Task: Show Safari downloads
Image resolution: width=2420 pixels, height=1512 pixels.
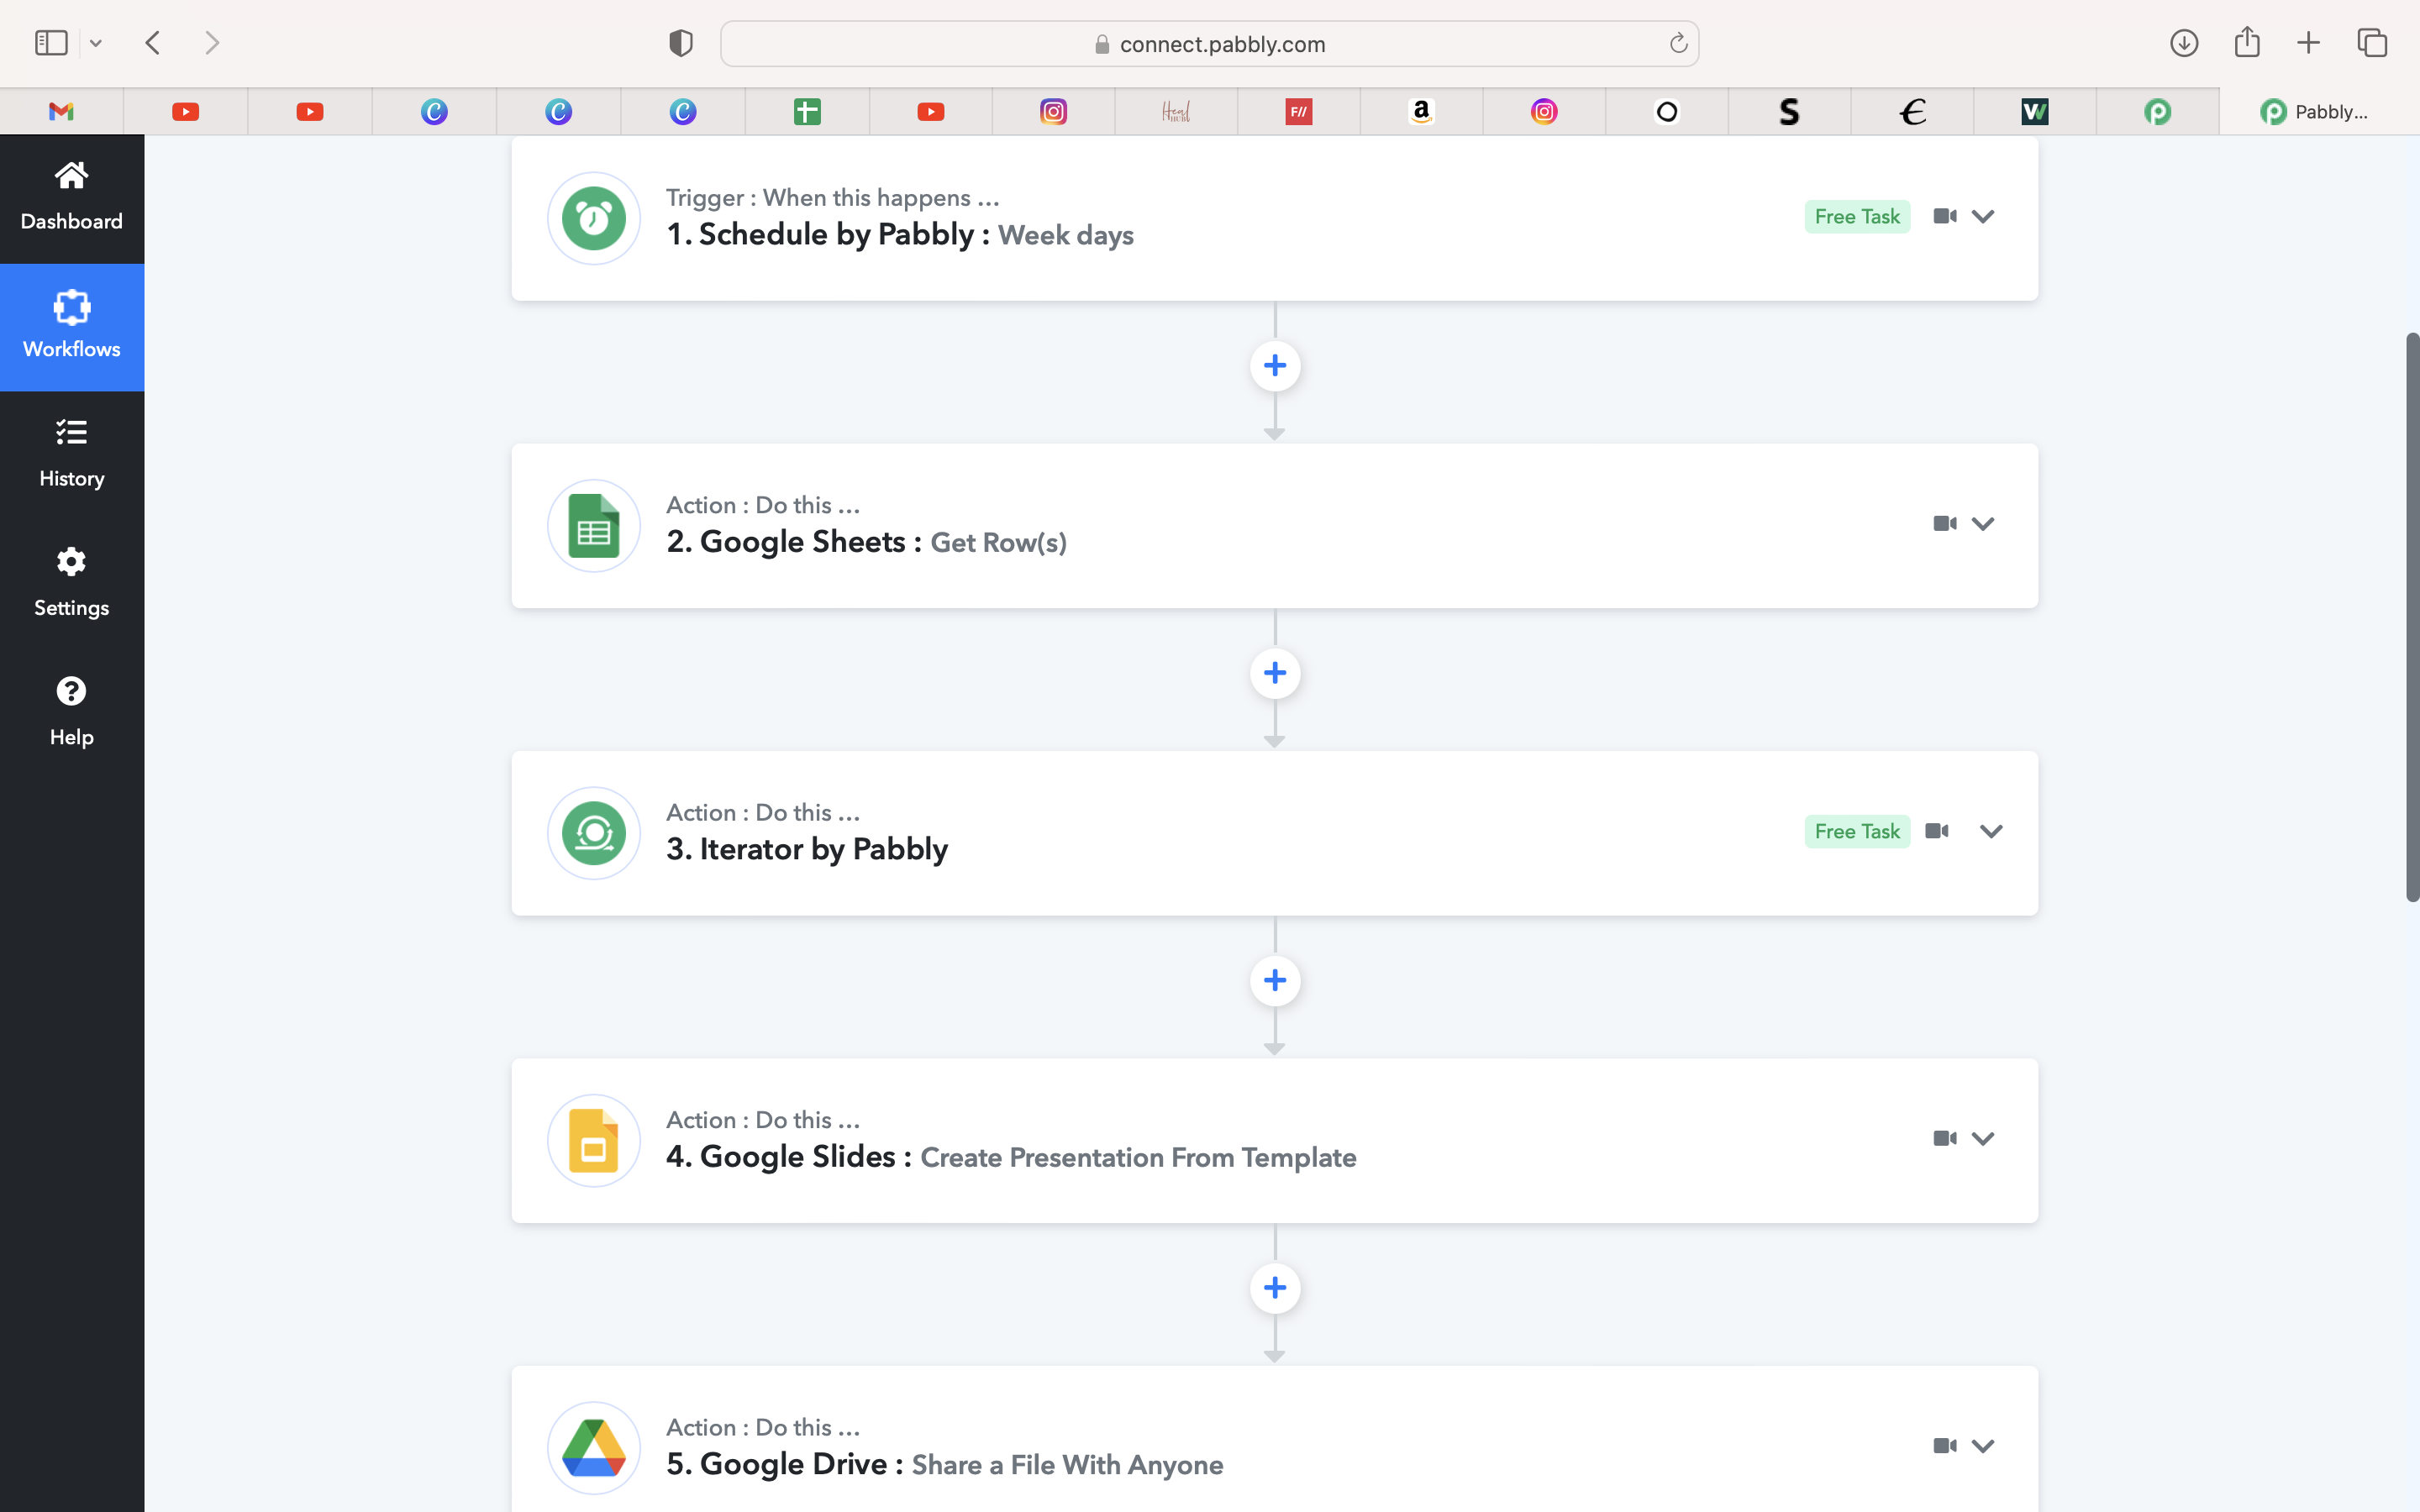Action: click(2184, 43)
